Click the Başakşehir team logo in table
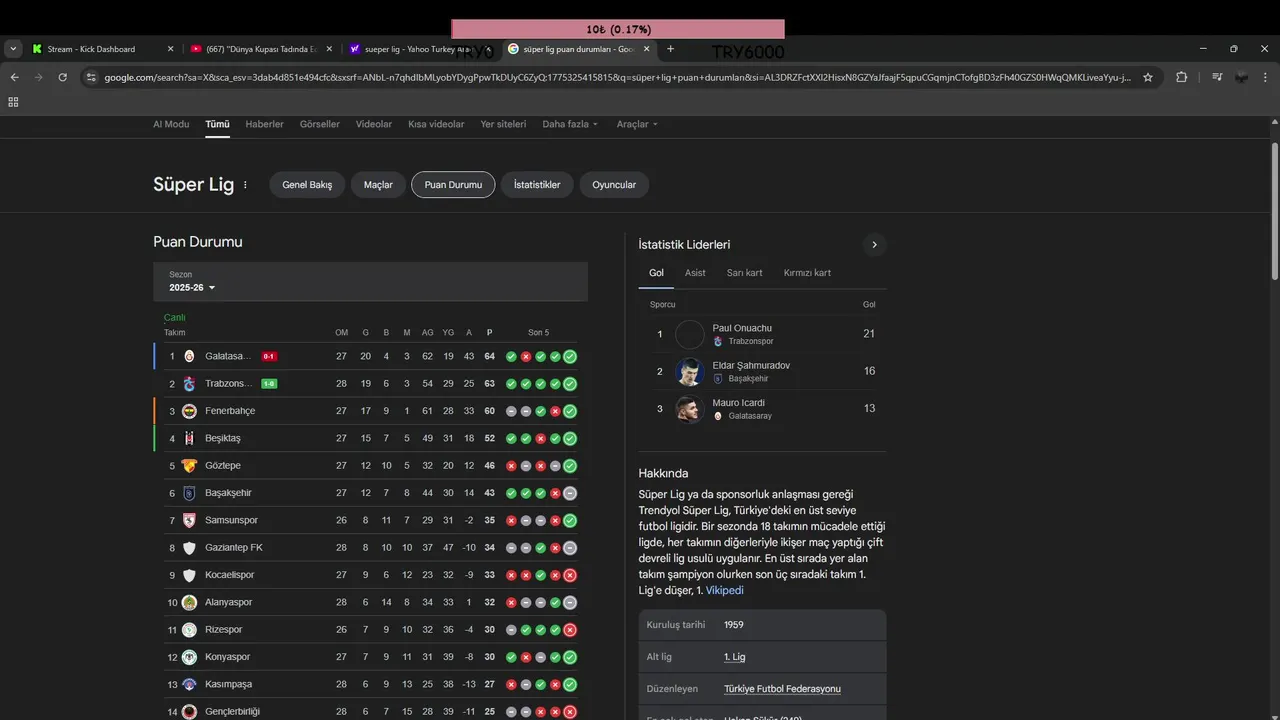 click(189, 493)
